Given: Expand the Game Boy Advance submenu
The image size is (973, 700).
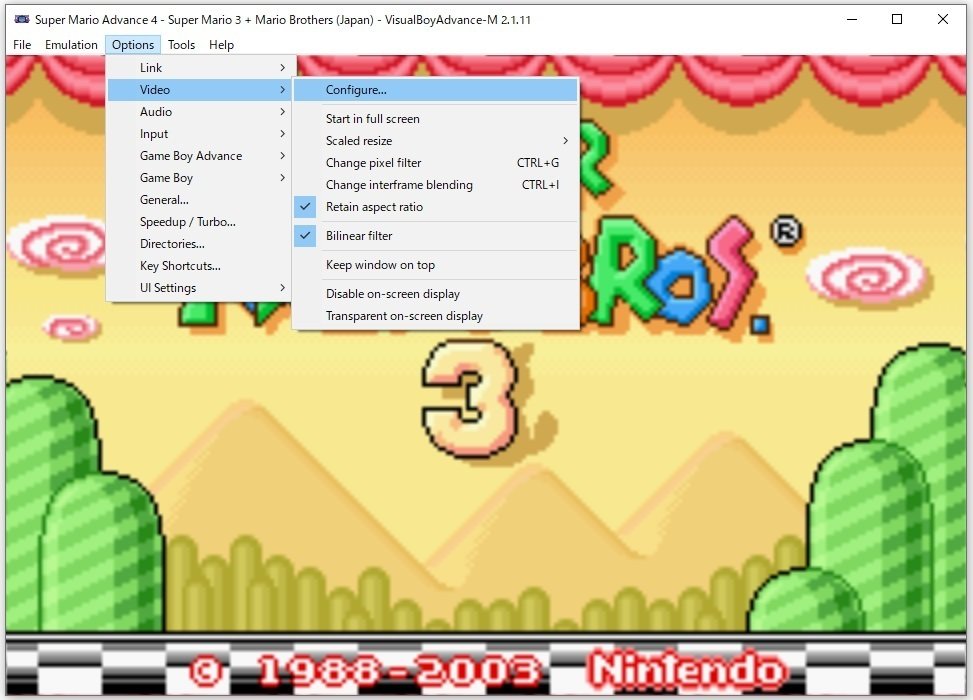Looking at the screenshot, I should pos(199,156).
